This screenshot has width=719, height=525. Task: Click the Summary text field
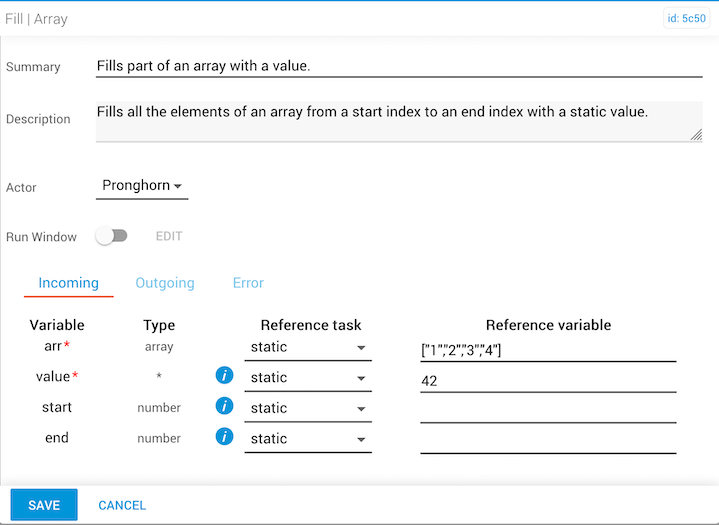click(x=398, y=66)
